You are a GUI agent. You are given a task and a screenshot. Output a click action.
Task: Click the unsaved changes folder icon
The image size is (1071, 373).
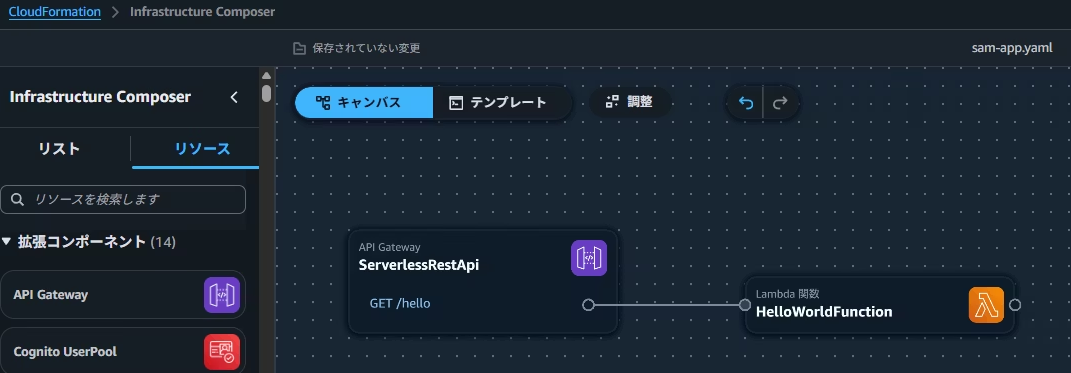coord(298,49)
